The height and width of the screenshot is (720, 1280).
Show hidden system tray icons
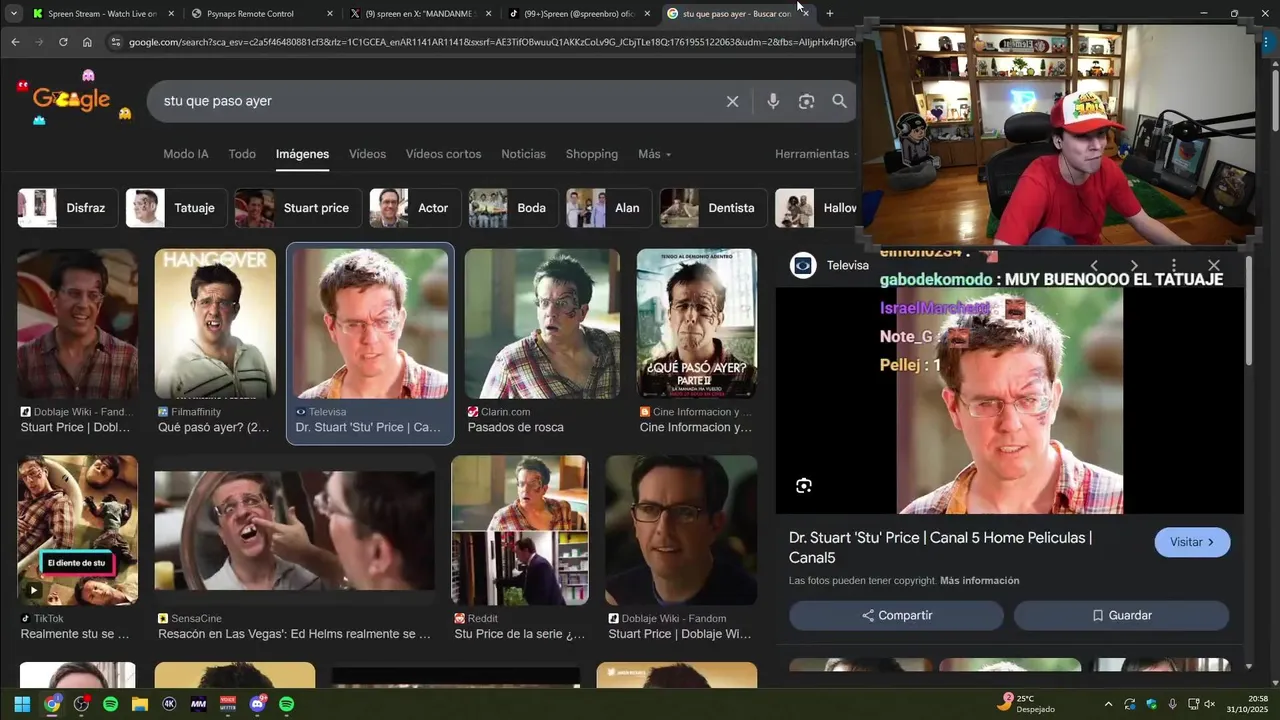coord(1108,704)
